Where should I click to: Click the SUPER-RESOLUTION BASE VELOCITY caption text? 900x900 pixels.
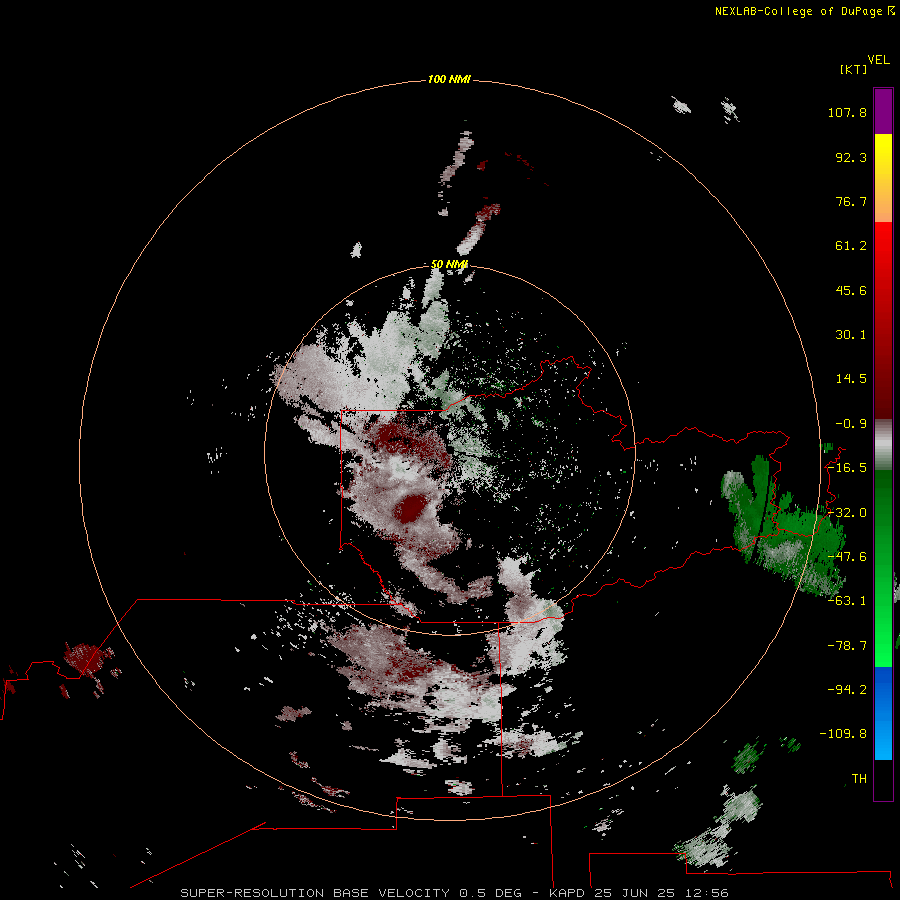[315, 893]
